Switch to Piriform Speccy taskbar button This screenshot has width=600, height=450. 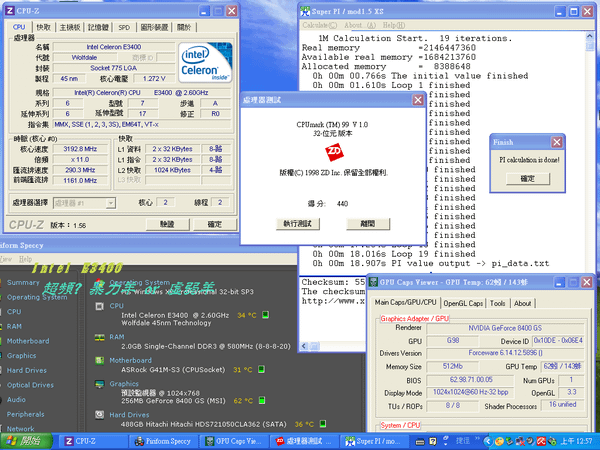pyautogui.click(x=165, y=441)
